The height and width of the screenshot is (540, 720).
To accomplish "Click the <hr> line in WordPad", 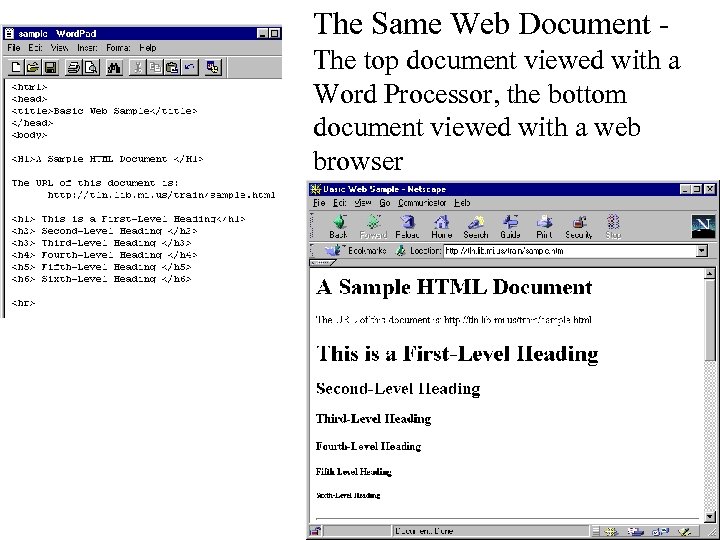I will click(23, 303).
